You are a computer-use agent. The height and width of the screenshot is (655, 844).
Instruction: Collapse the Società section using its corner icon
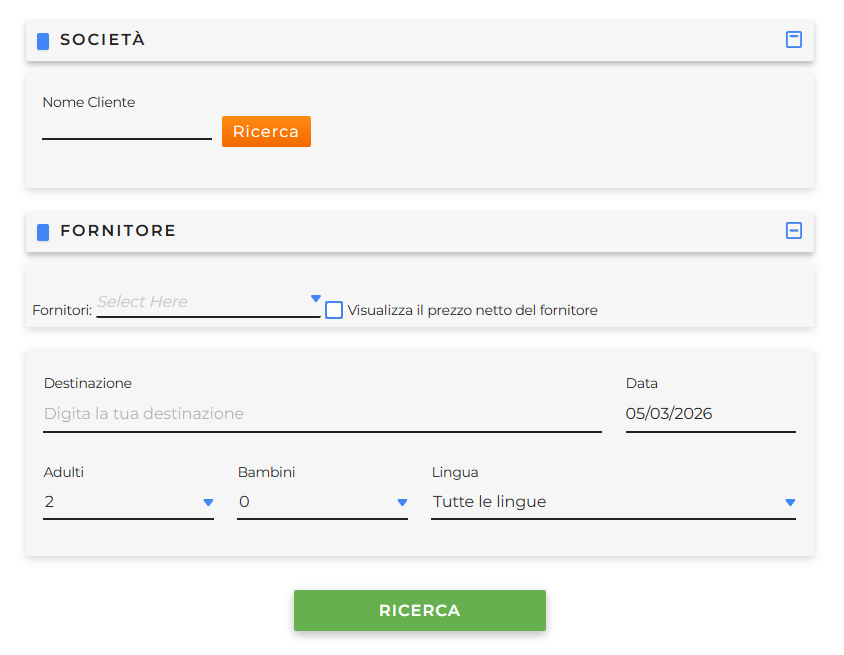click(794, 40)
